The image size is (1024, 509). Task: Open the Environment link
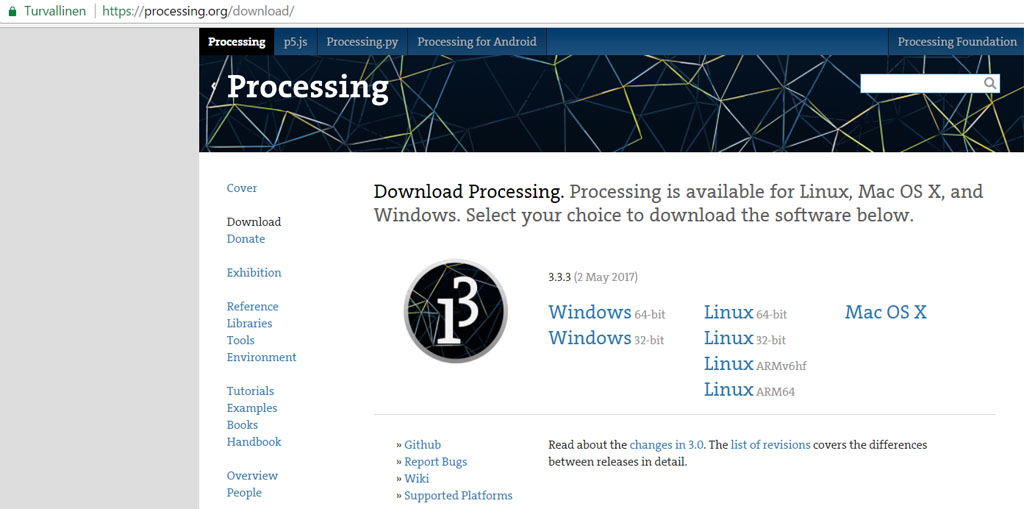point(261,357)
